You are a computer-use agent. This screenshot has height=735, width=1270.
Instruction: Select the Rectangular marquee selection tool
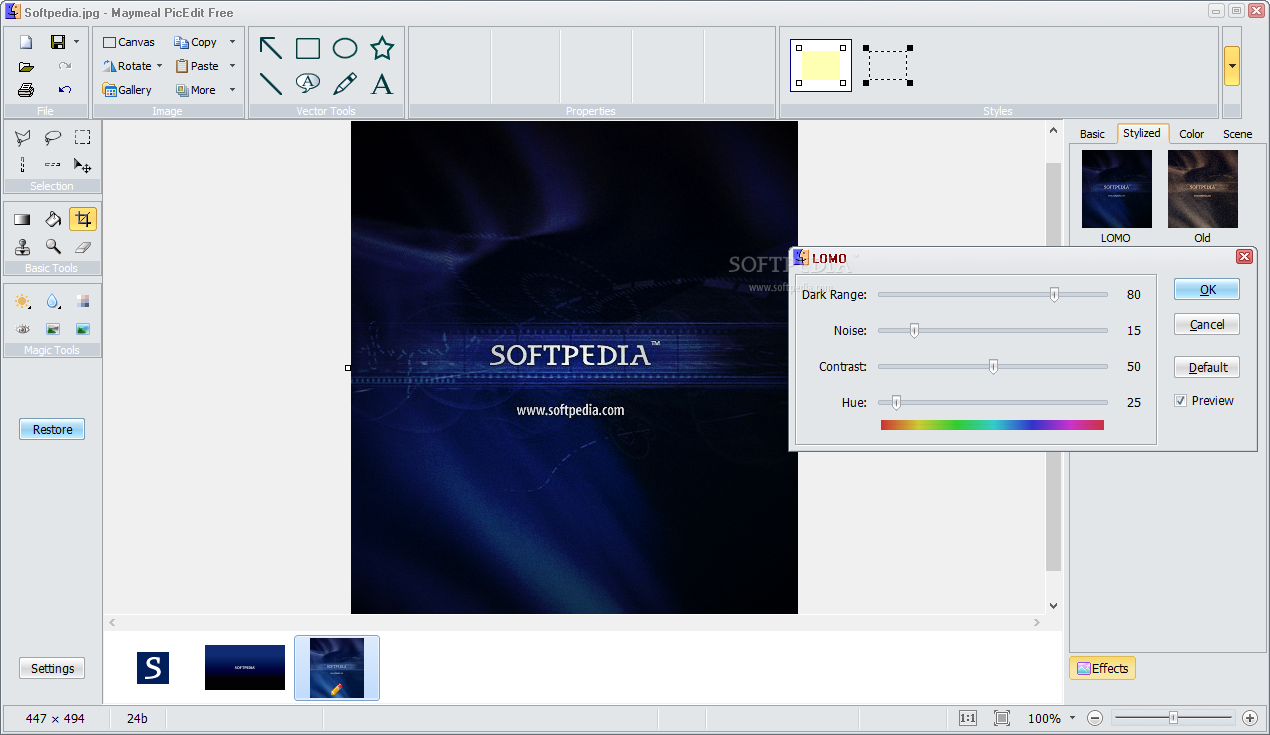click(x=83, y=138)
